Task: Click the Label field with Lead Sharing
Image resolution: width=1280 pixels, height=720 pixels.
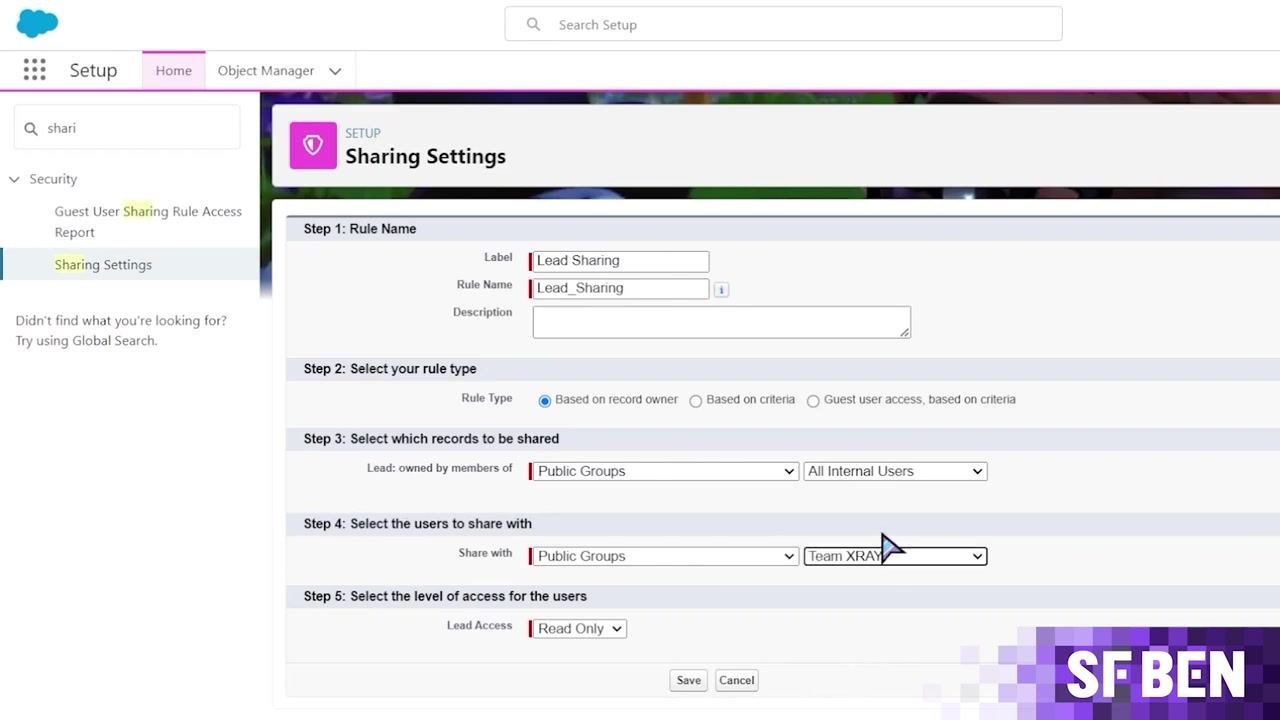Action: pos(621,261)
